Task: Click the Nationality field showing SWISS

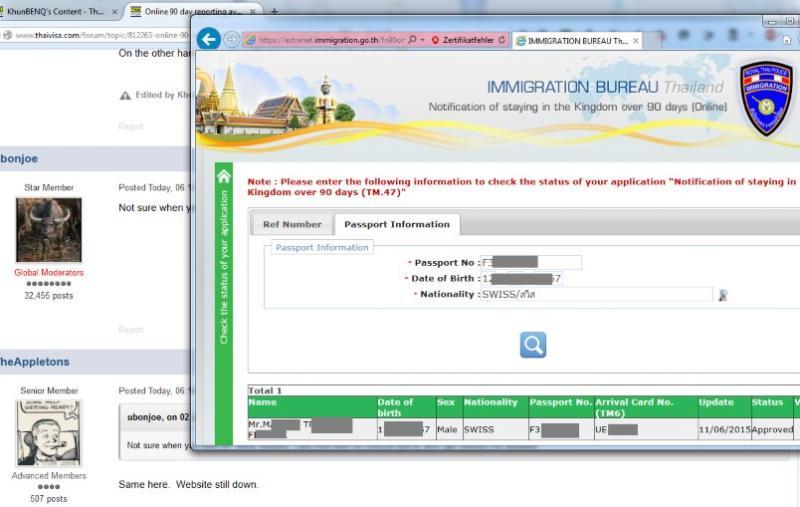Action: 596,294
